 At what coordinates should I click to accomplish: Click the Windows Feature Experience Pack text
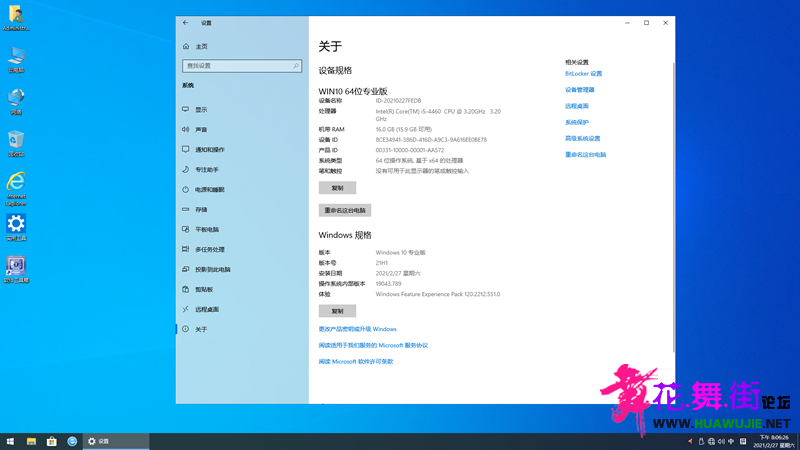click(x=438, y=294)
